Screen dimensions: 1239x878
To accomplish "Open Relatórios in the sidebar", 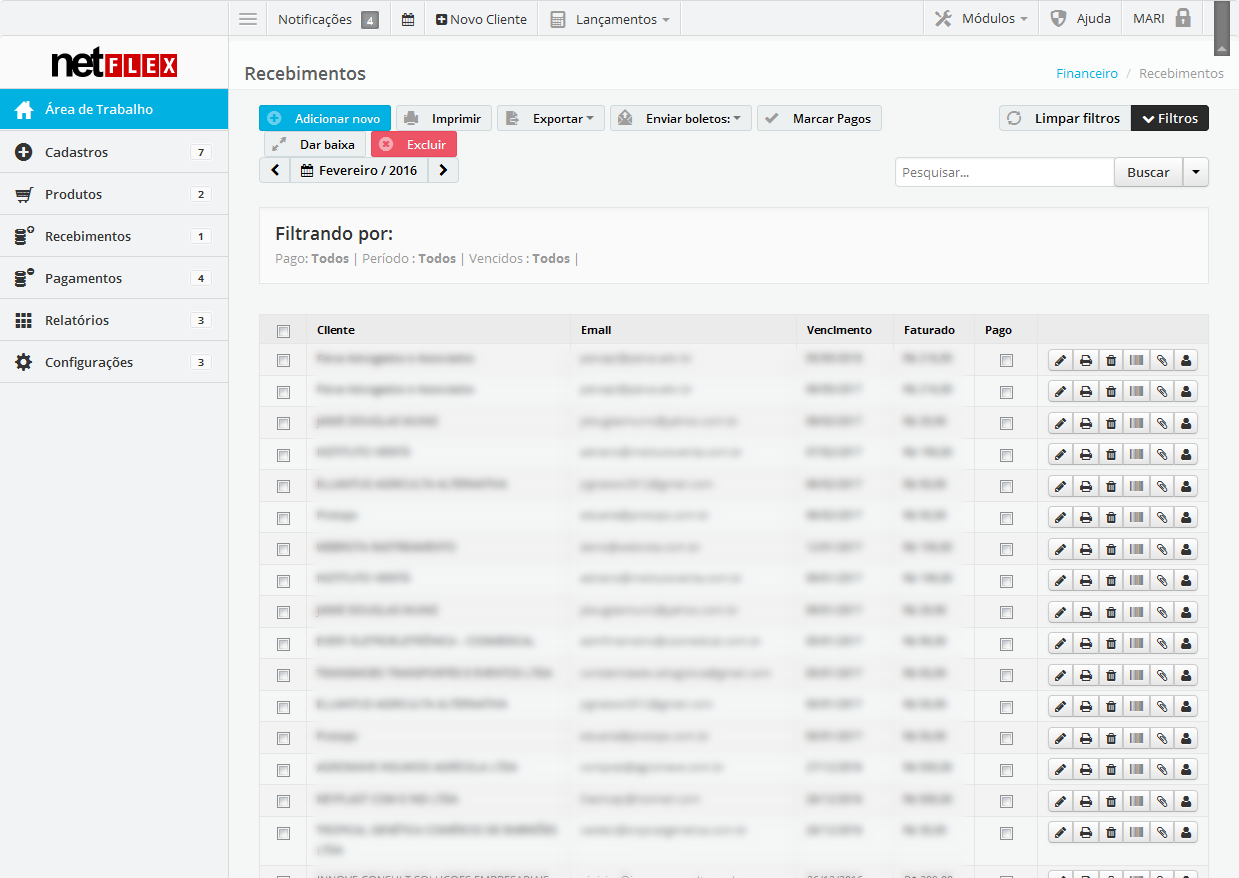I will tap(77, 320).
